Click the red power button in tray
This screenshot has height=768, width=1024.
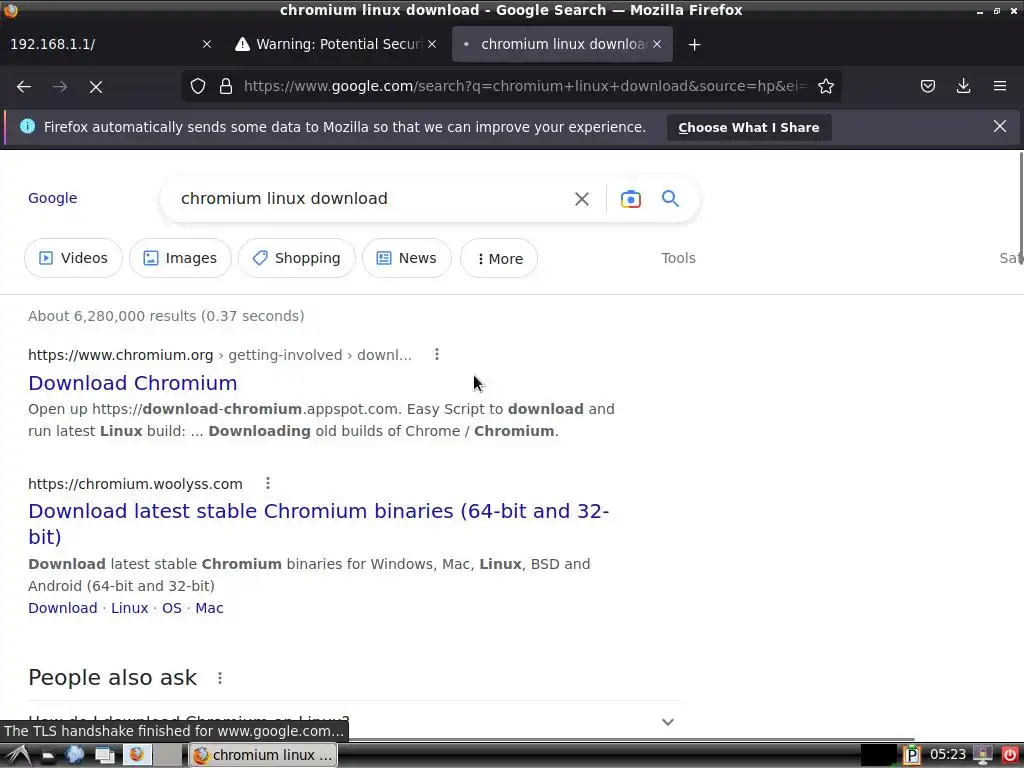pos(1010,755)
